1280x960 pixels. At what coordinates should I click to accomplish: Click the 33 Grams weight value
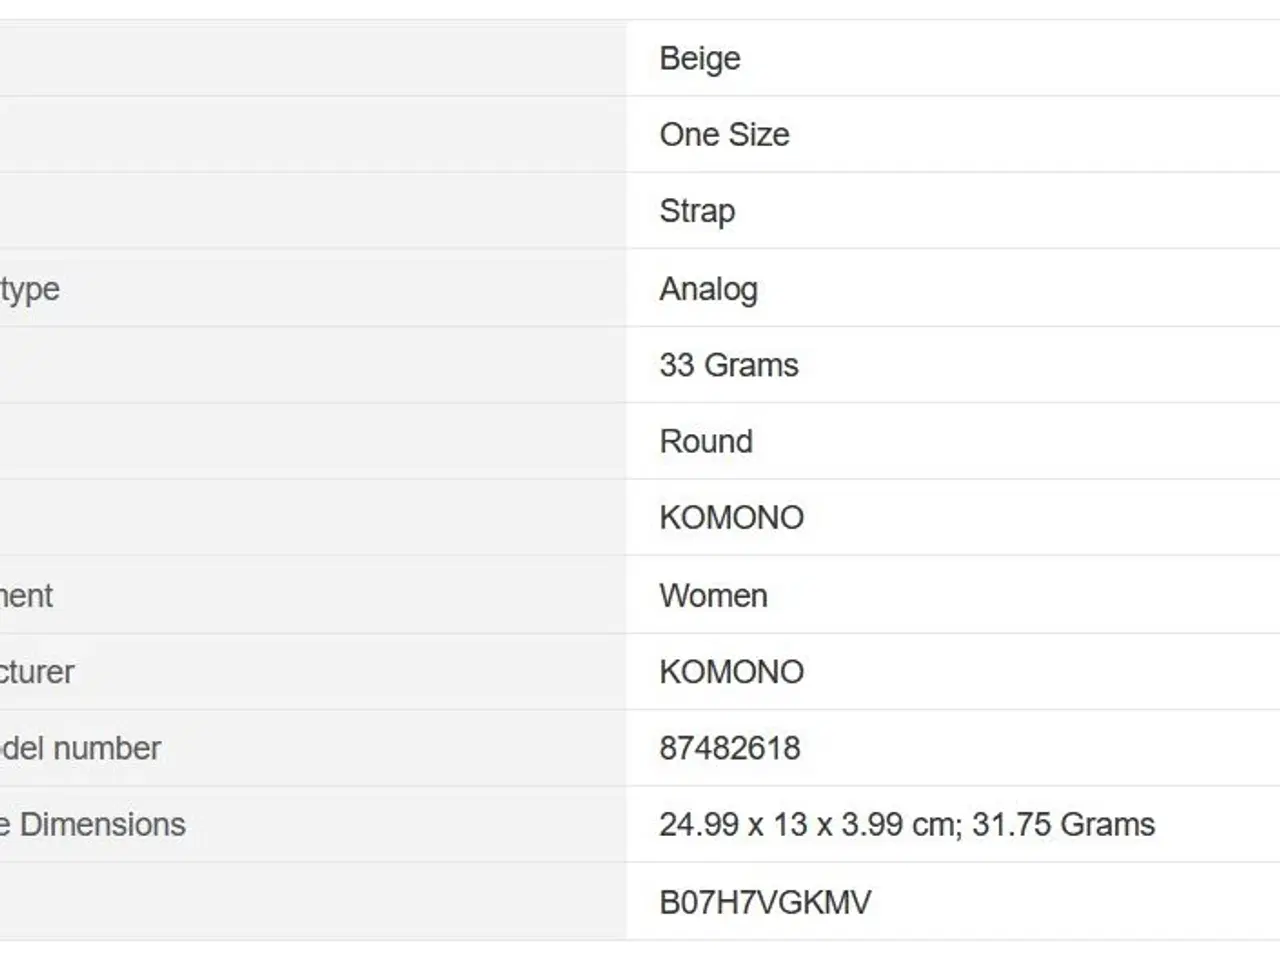tap(729, 365)
